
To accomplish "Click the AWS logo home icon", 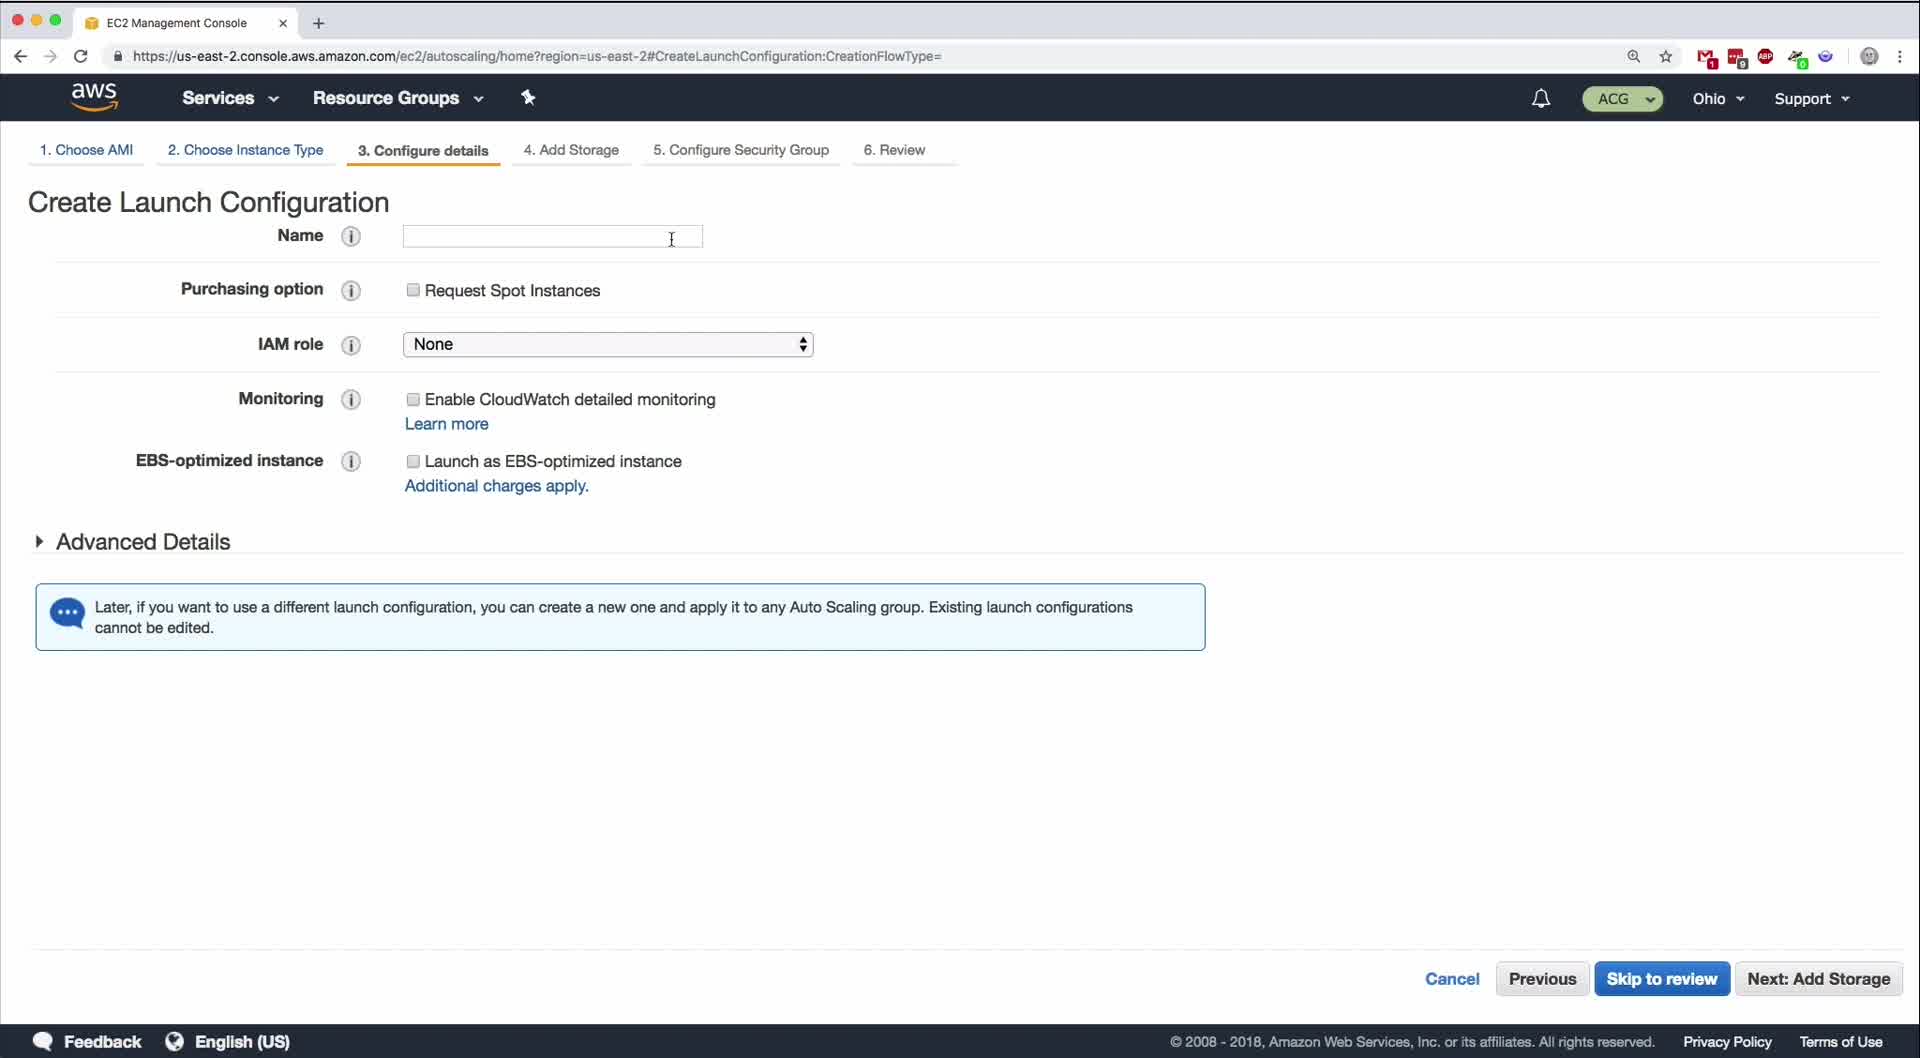I will (95, 97).
